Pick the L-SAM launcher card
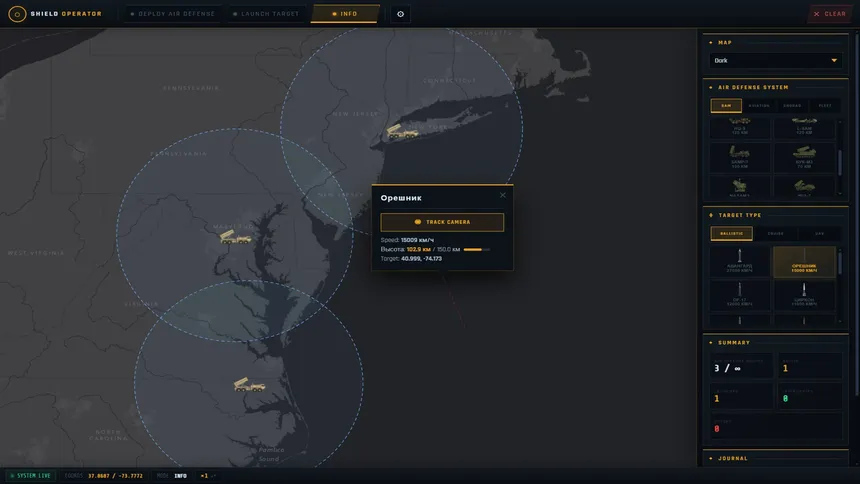Image resolution: width=860 pixels, height=484 pixels. (x=804, y=127)
